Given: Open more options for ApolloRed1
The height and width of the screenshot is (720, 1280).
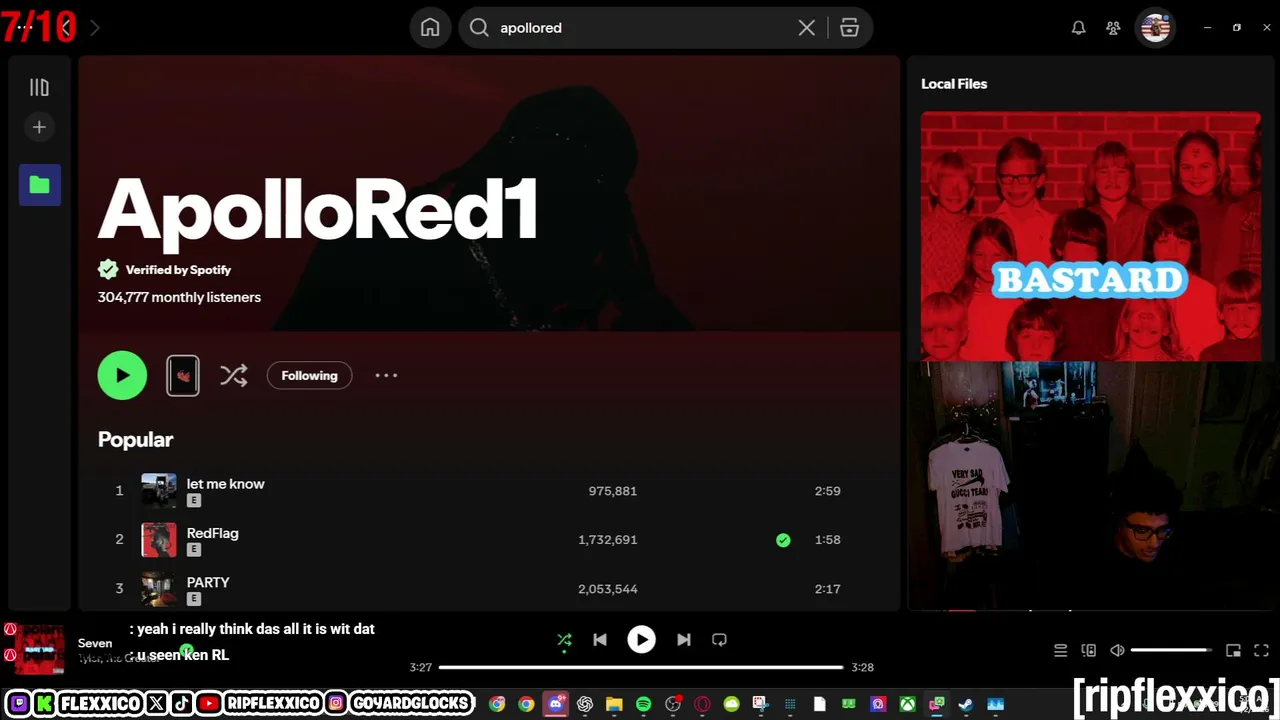Looking at the screenshot, I should pyautogui.click(x=386, y=376).
